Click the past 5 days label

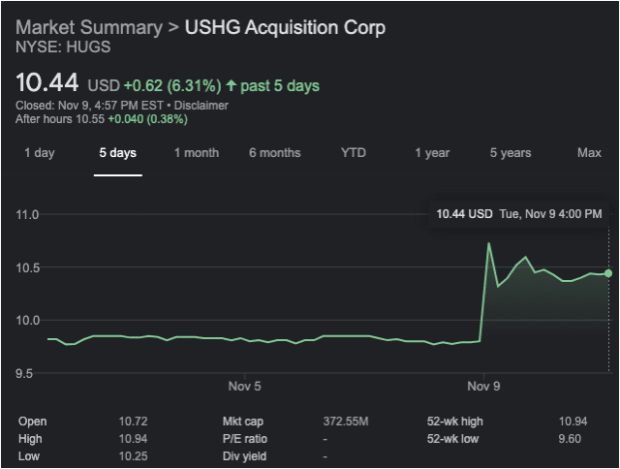point(280,86)
